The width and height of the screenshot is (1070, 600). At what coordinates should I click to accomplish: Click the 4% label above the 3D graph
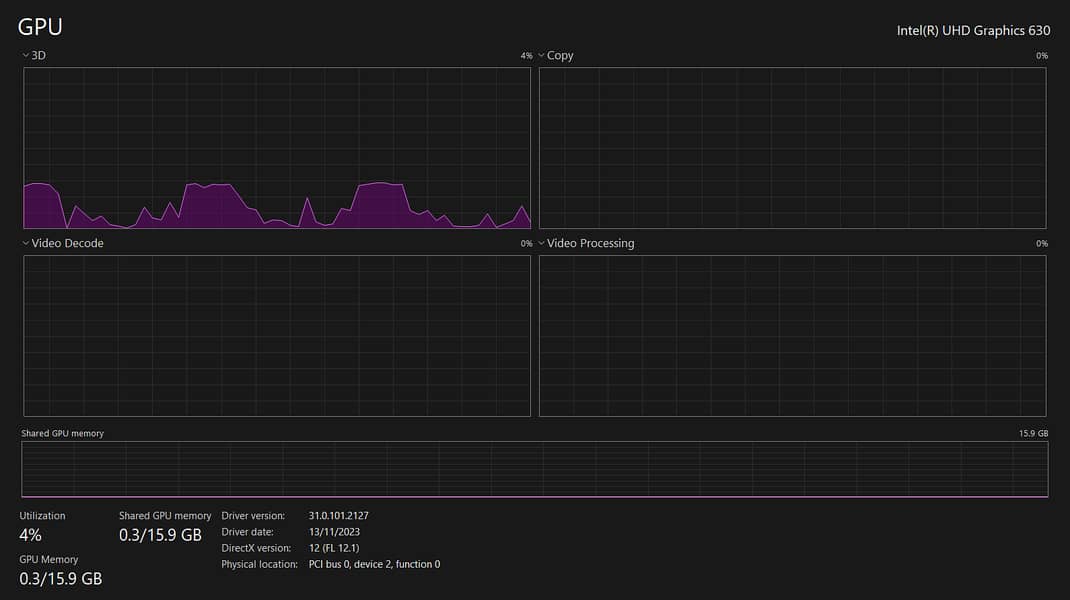pyautogui.click(x=526, y=56)
